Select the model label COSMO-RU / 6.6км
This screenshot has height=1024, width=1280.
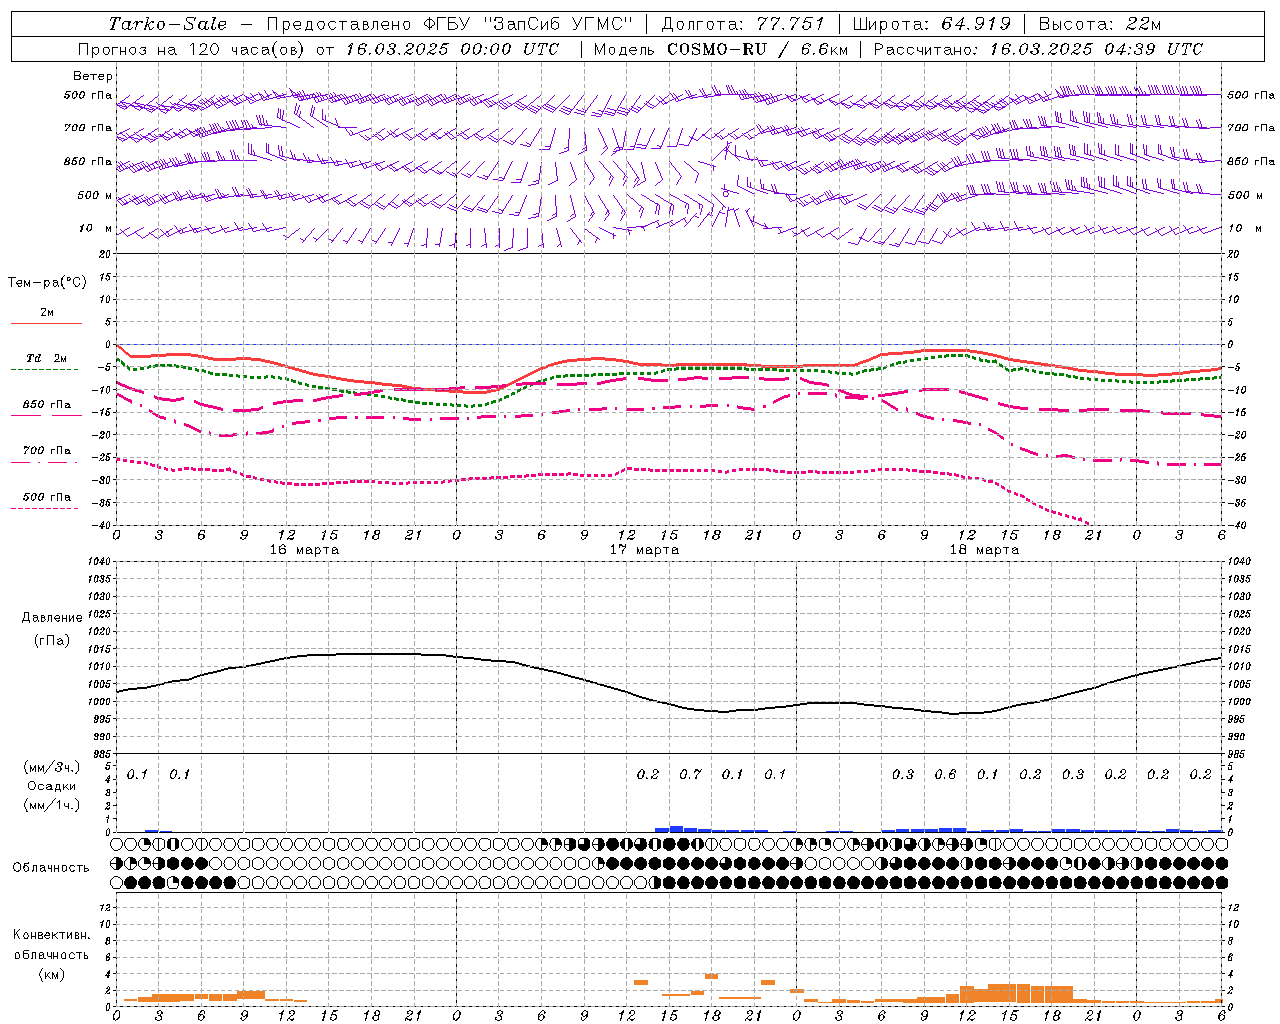click(x=757, y=49)
